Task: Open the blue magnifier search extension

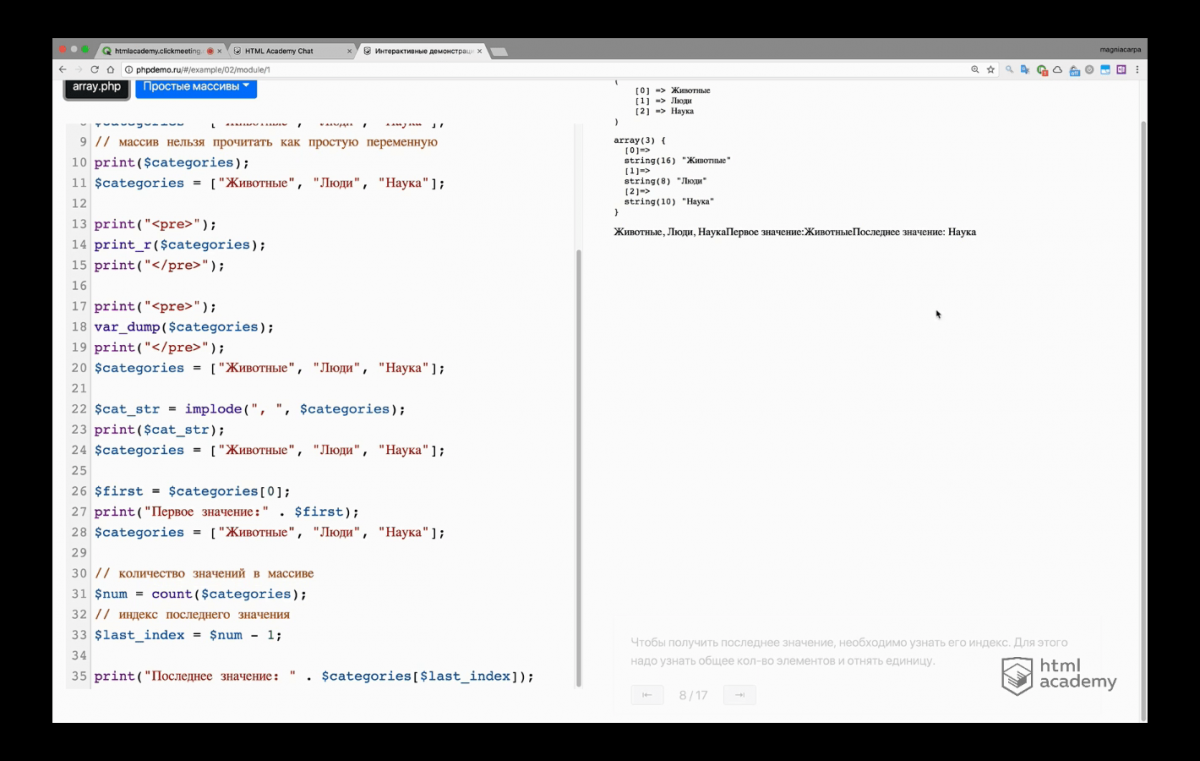Action: [1010, 70]
